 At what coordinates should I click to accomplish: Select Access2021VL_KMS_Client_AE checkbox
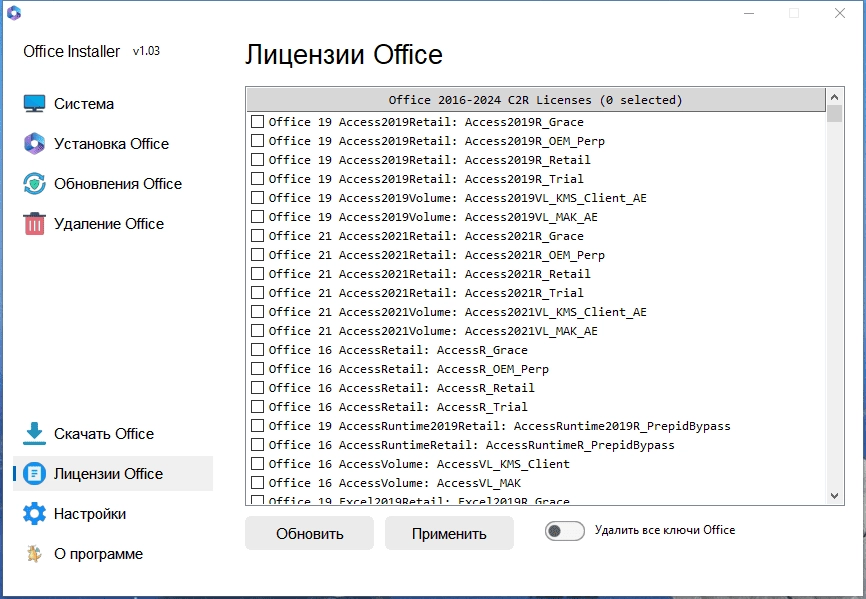[x=257, y=311]
